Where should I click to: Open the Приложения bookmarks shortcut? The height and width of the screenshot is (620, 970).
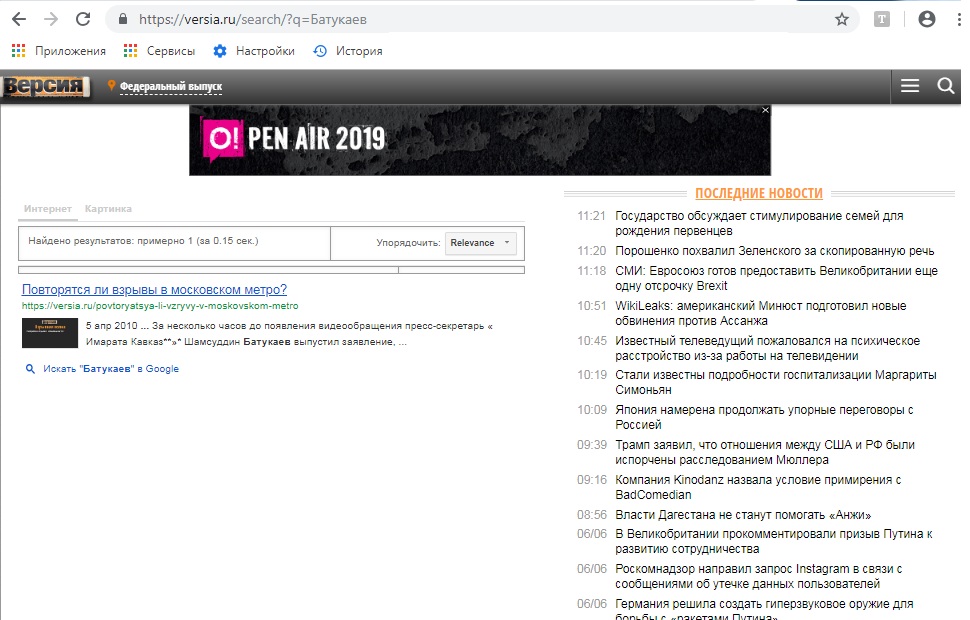59,51
